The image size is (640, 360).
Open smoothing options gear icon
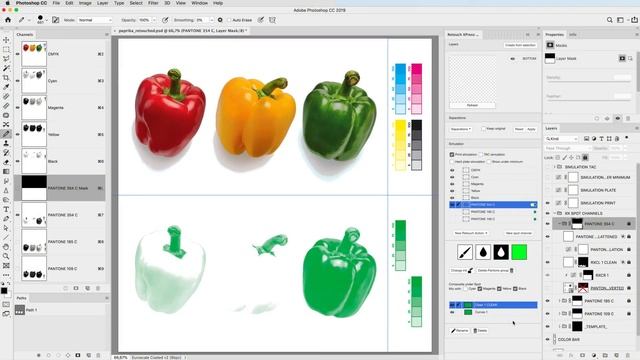tap(220, 20)
